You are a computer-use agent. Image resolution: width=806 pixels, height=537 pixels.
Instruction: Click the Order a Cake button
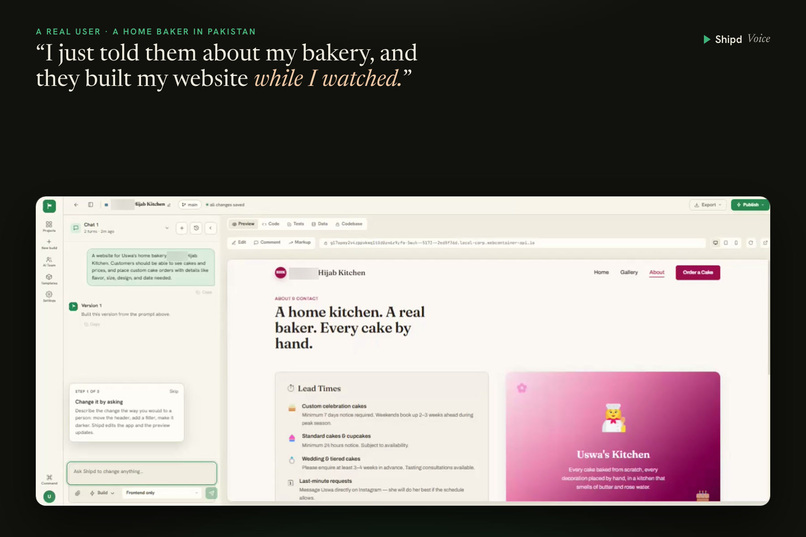click(x=698, y=272)
